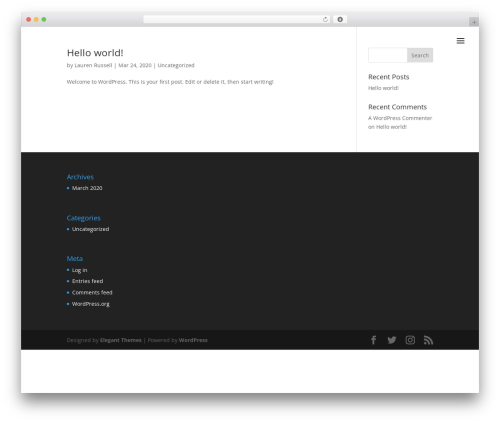Open author Lauren Russell link

tap(93, 65)
